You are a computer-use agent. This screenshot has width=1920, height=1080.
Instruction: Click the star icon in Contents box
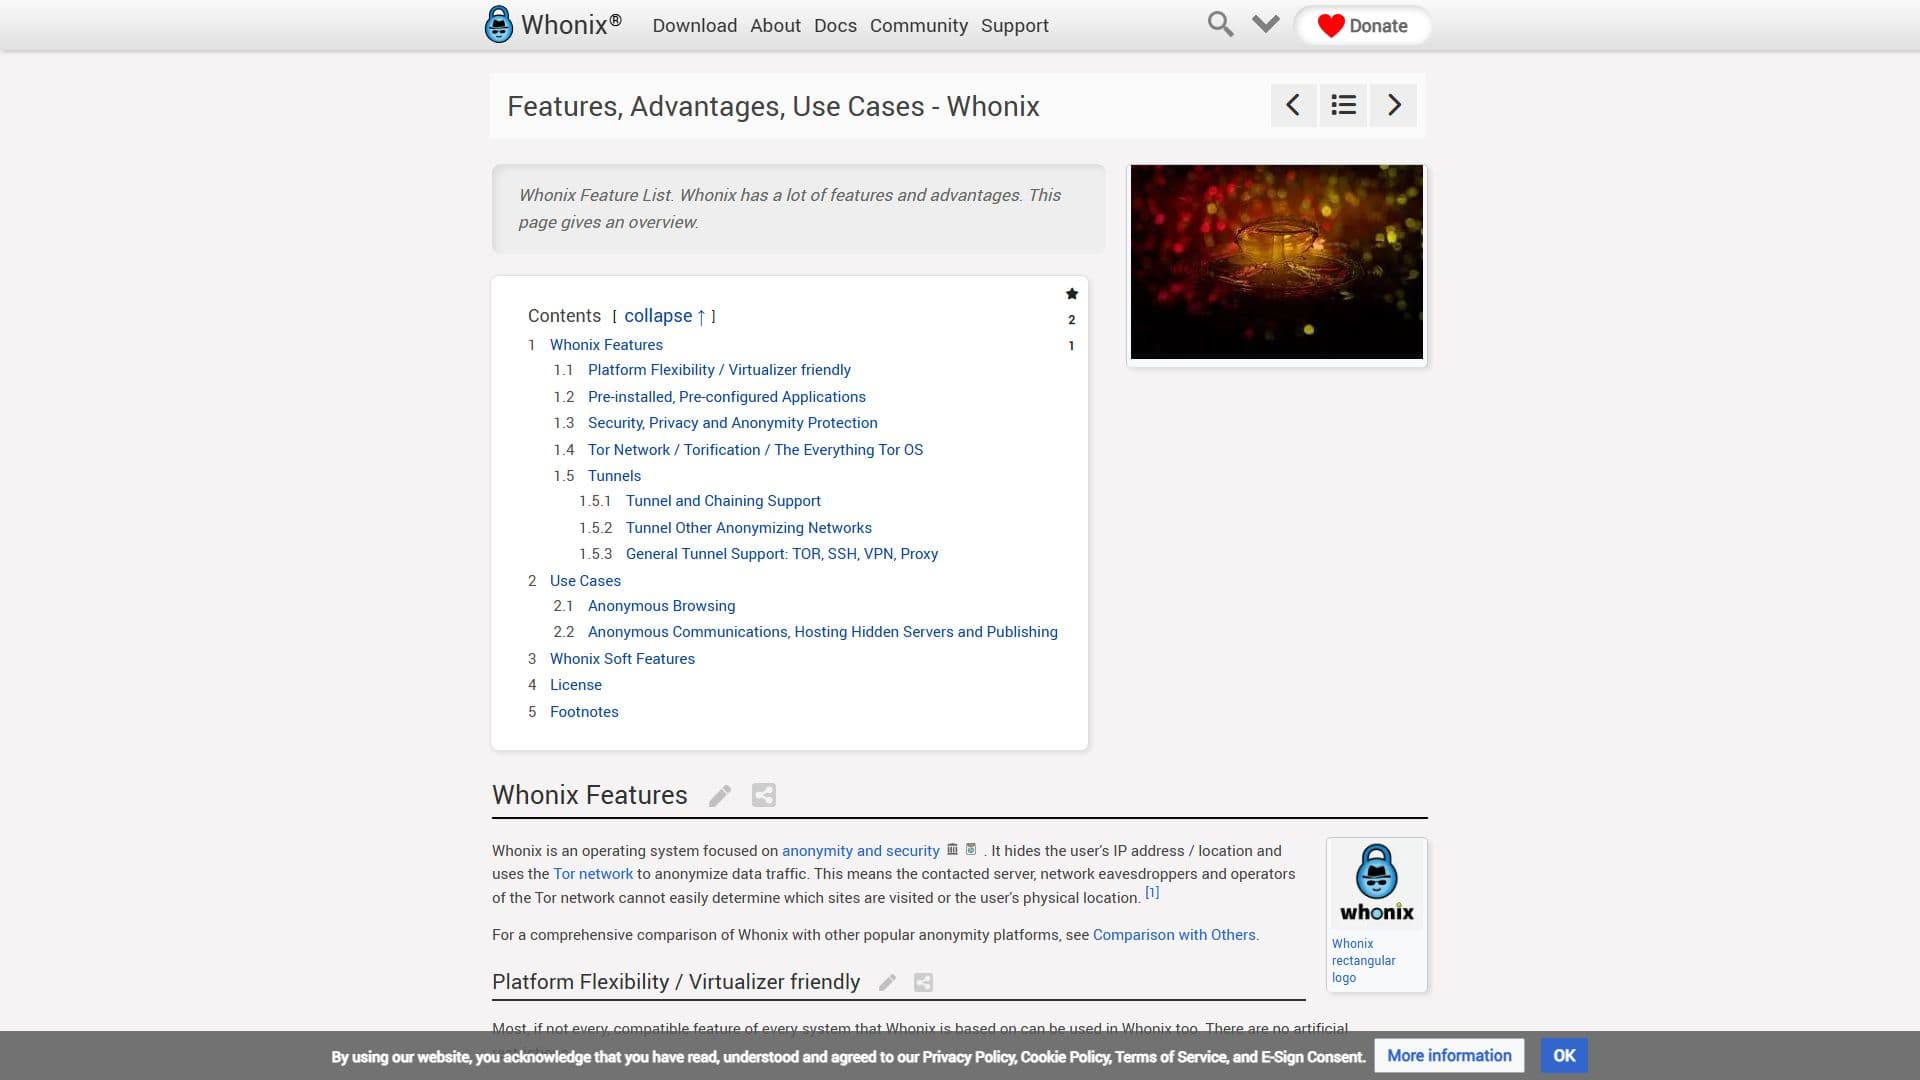pyautogui.click(x=1072, y=294)
